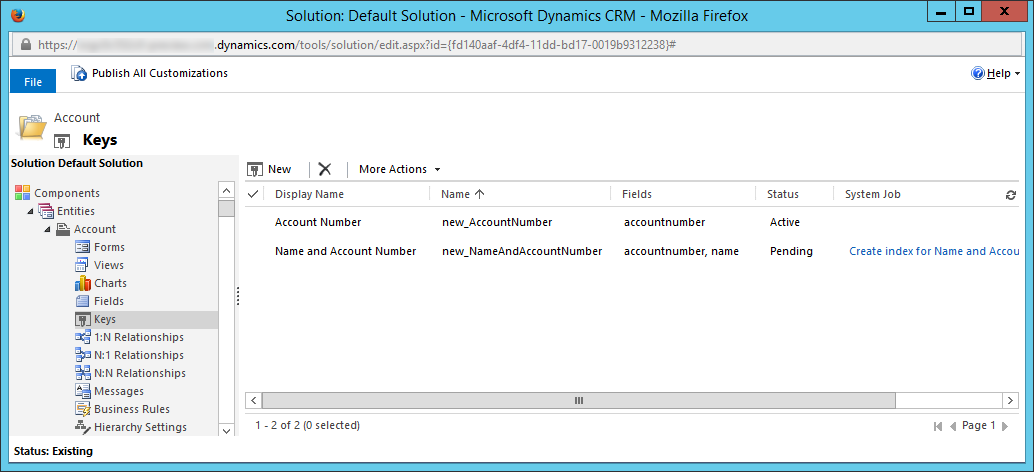The height and width of the screenshot is (472, 1034).
Task: Click the tree scrollbar down arrow
Action: [x=226, y=430]
